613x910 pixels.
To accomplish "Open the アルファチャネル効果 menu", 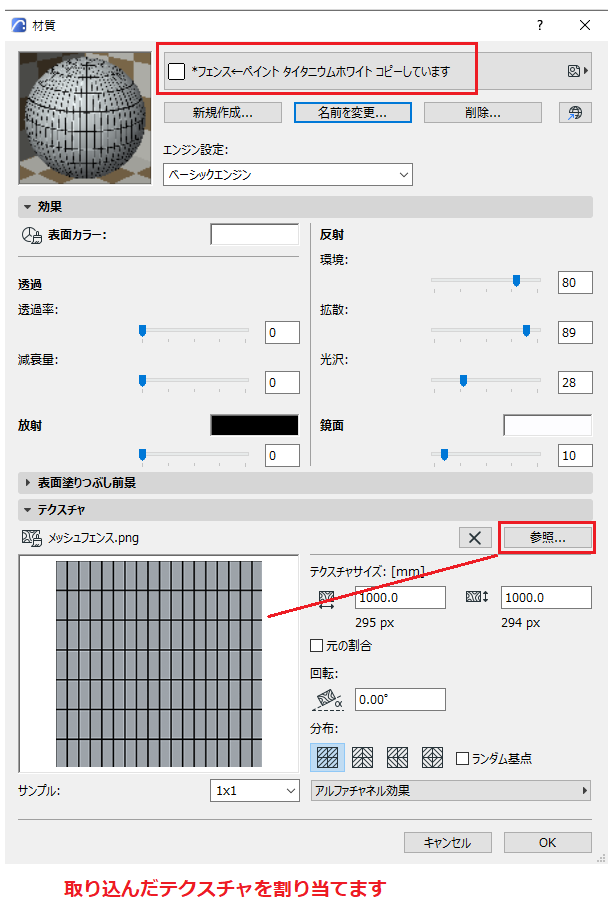I will point(451,790).
